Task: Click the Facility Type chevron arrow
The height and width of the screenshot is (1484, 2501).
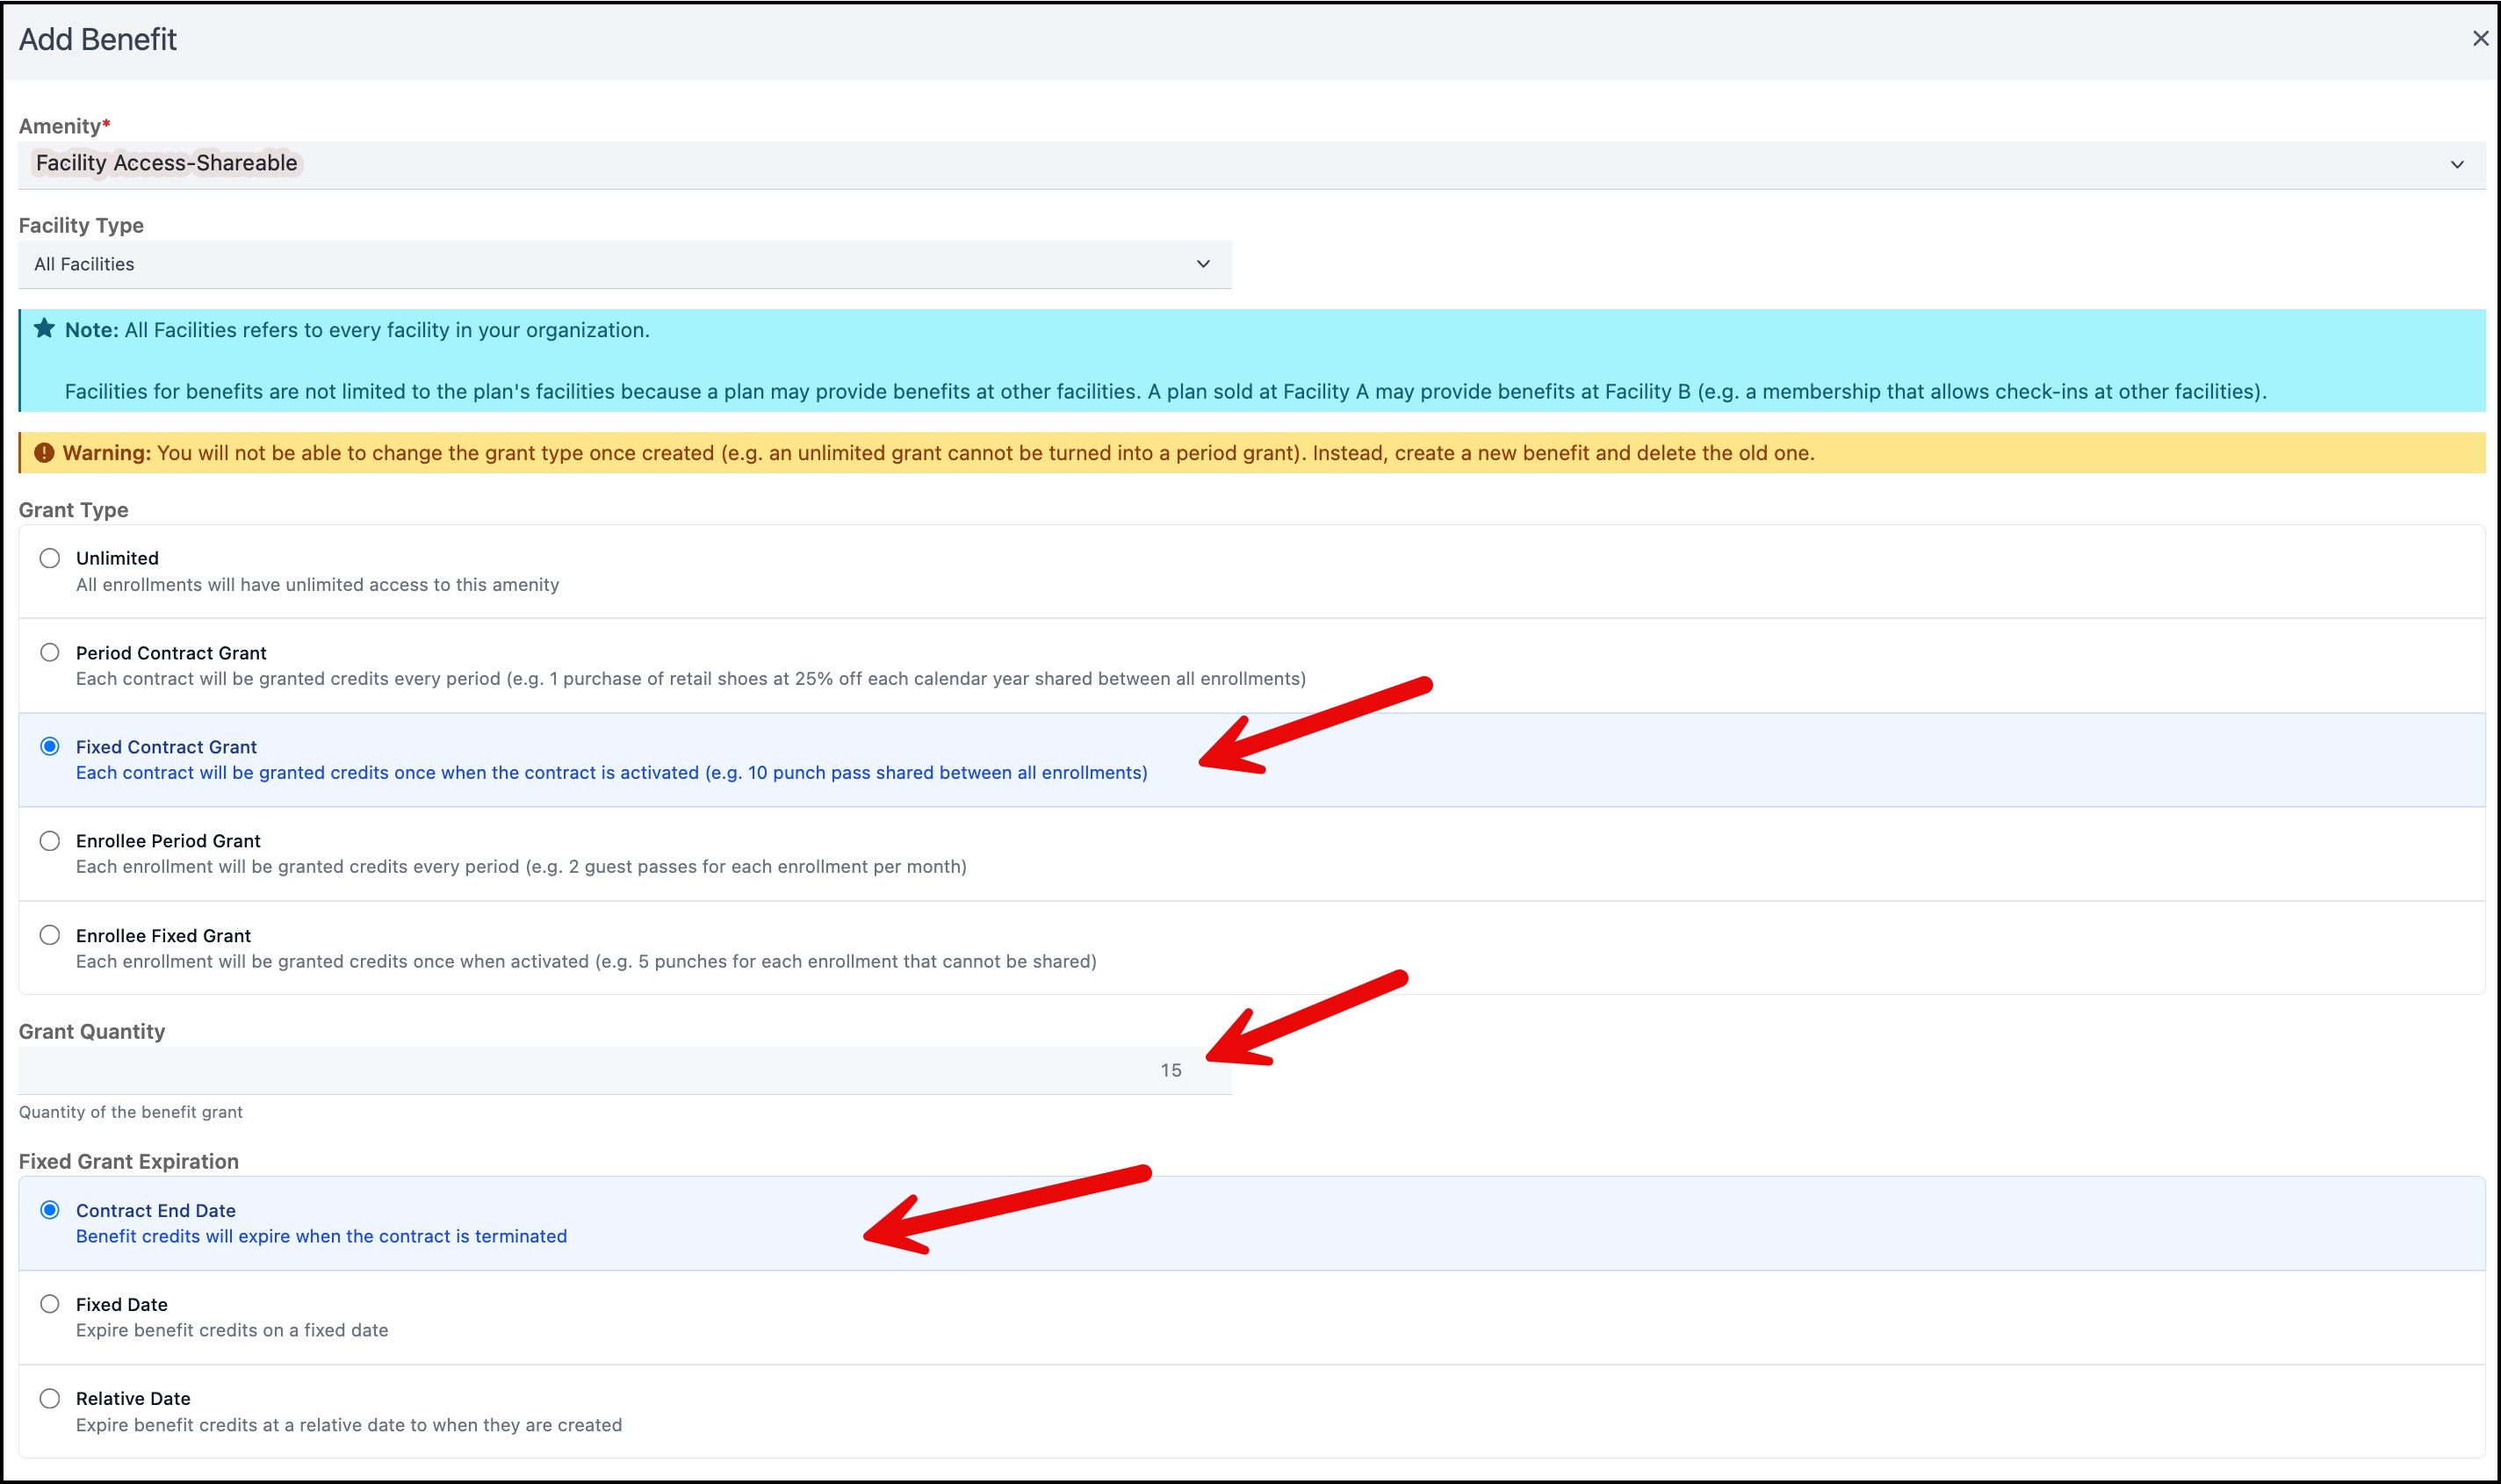Action: point(1203,264)
